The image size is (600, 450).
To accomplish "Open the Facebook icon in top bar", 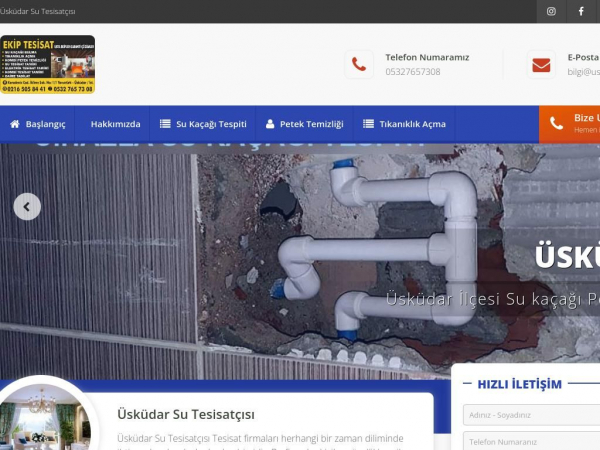I will (x=581, y=11).
